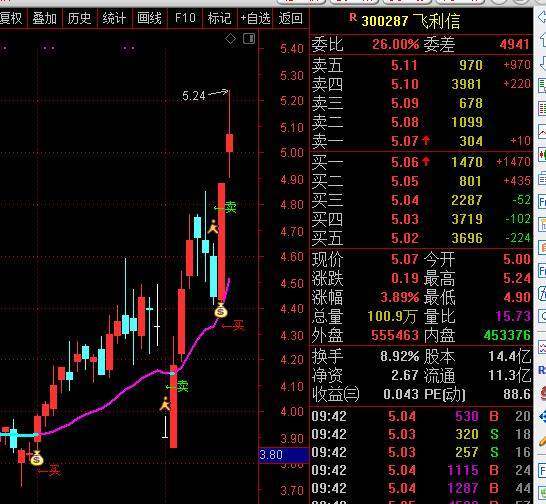Click runner signal icon near 4.00 level

tap(165, 404)
